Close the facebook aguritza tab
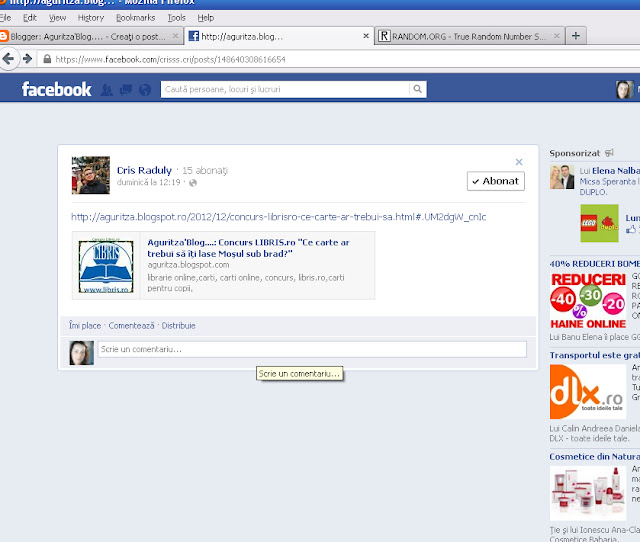The width and height of the screenshot is (640, 542). [x=366, y=36]
